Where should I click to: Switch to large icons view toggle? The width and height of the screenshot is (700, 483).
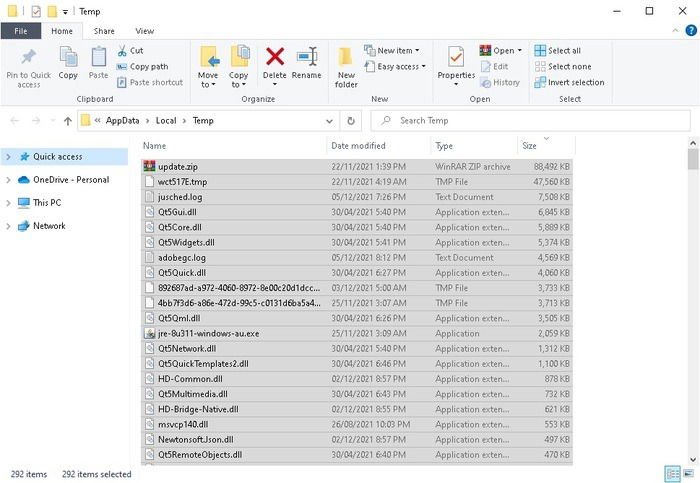(689, 473)
